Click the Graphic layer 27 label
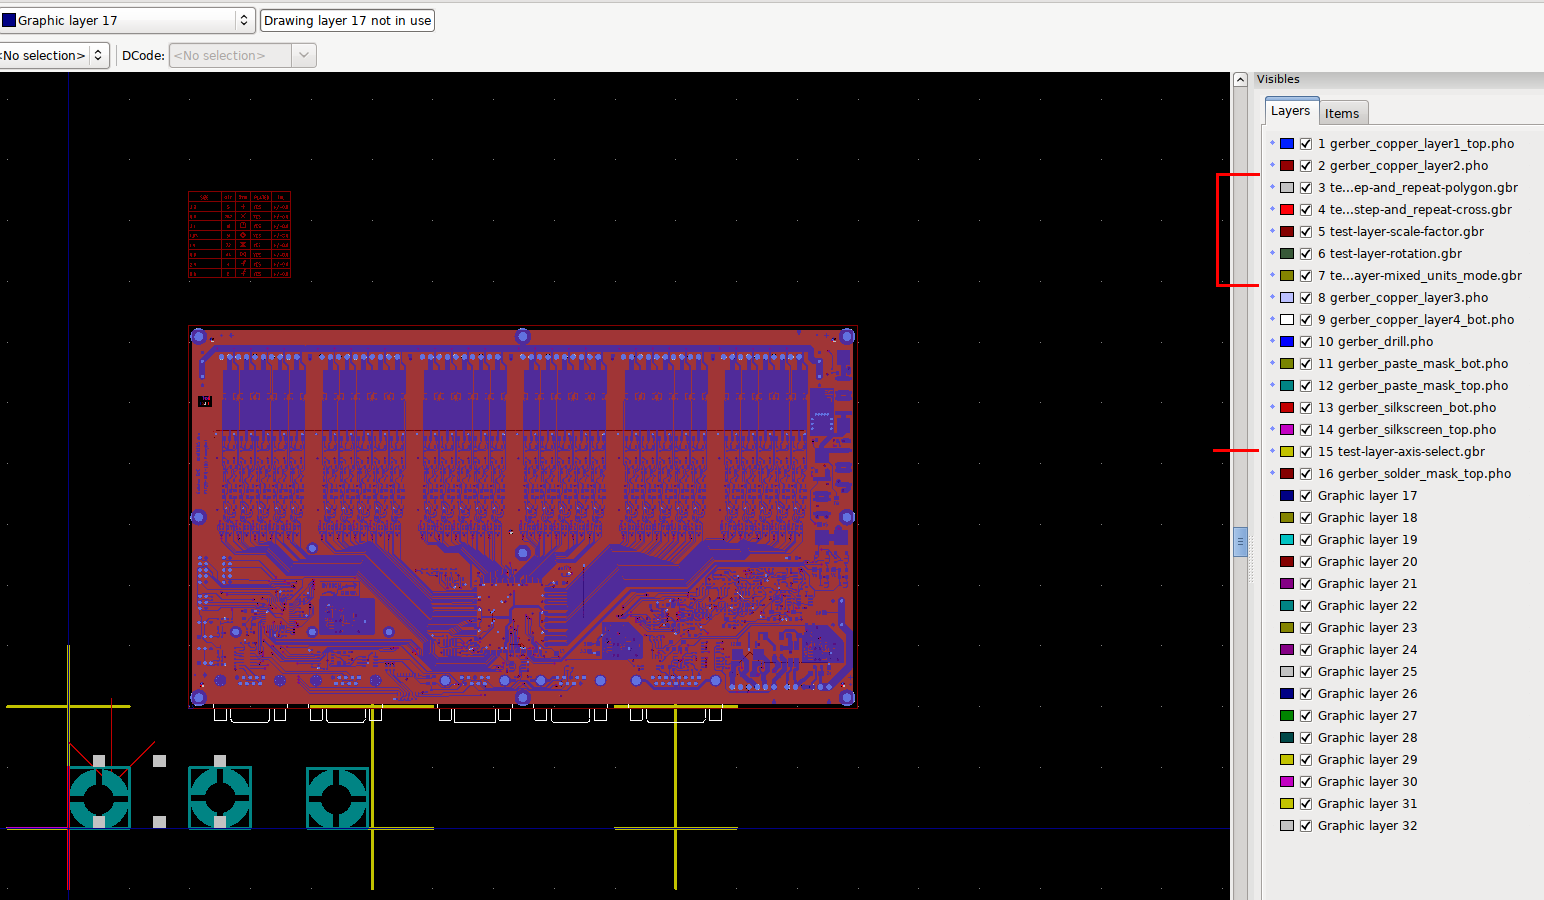This screenshot has height=900, width=1544. tap(1367, 716)
